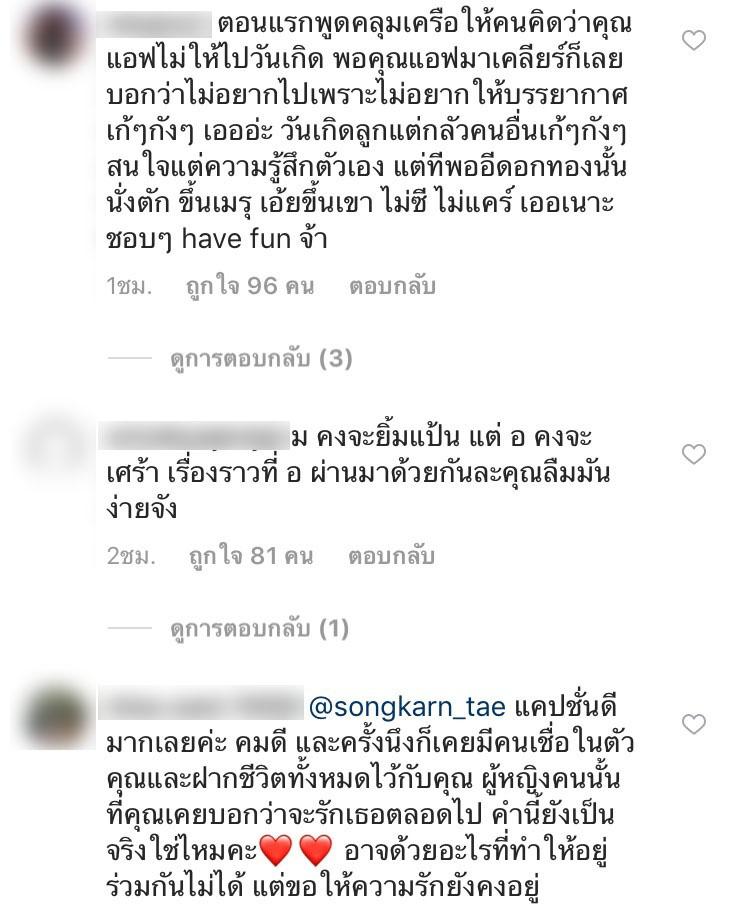Open first commenter's blurred username
Image resolution: width=750 pixels, height=915 pixels.
coord(159,24)
